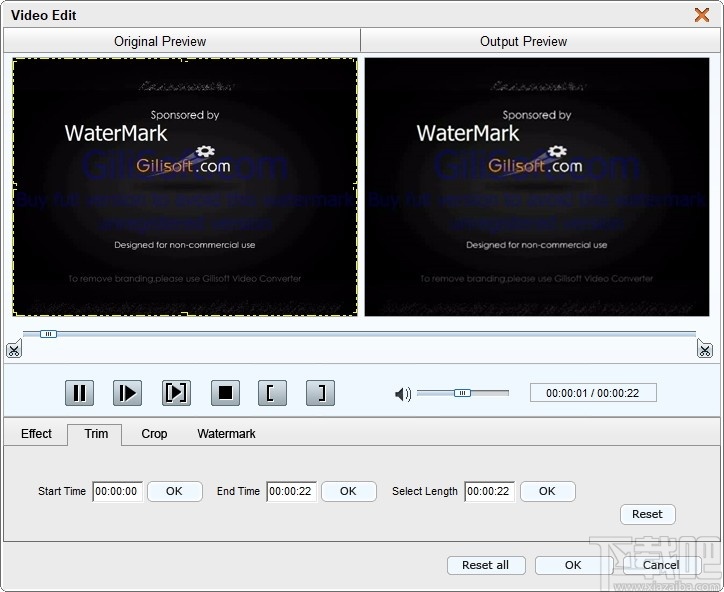Set trim end with right bracket
Image resolution: width=724 pixels, height=592 pixels.
pyautogui.click(x=320, y=393)
